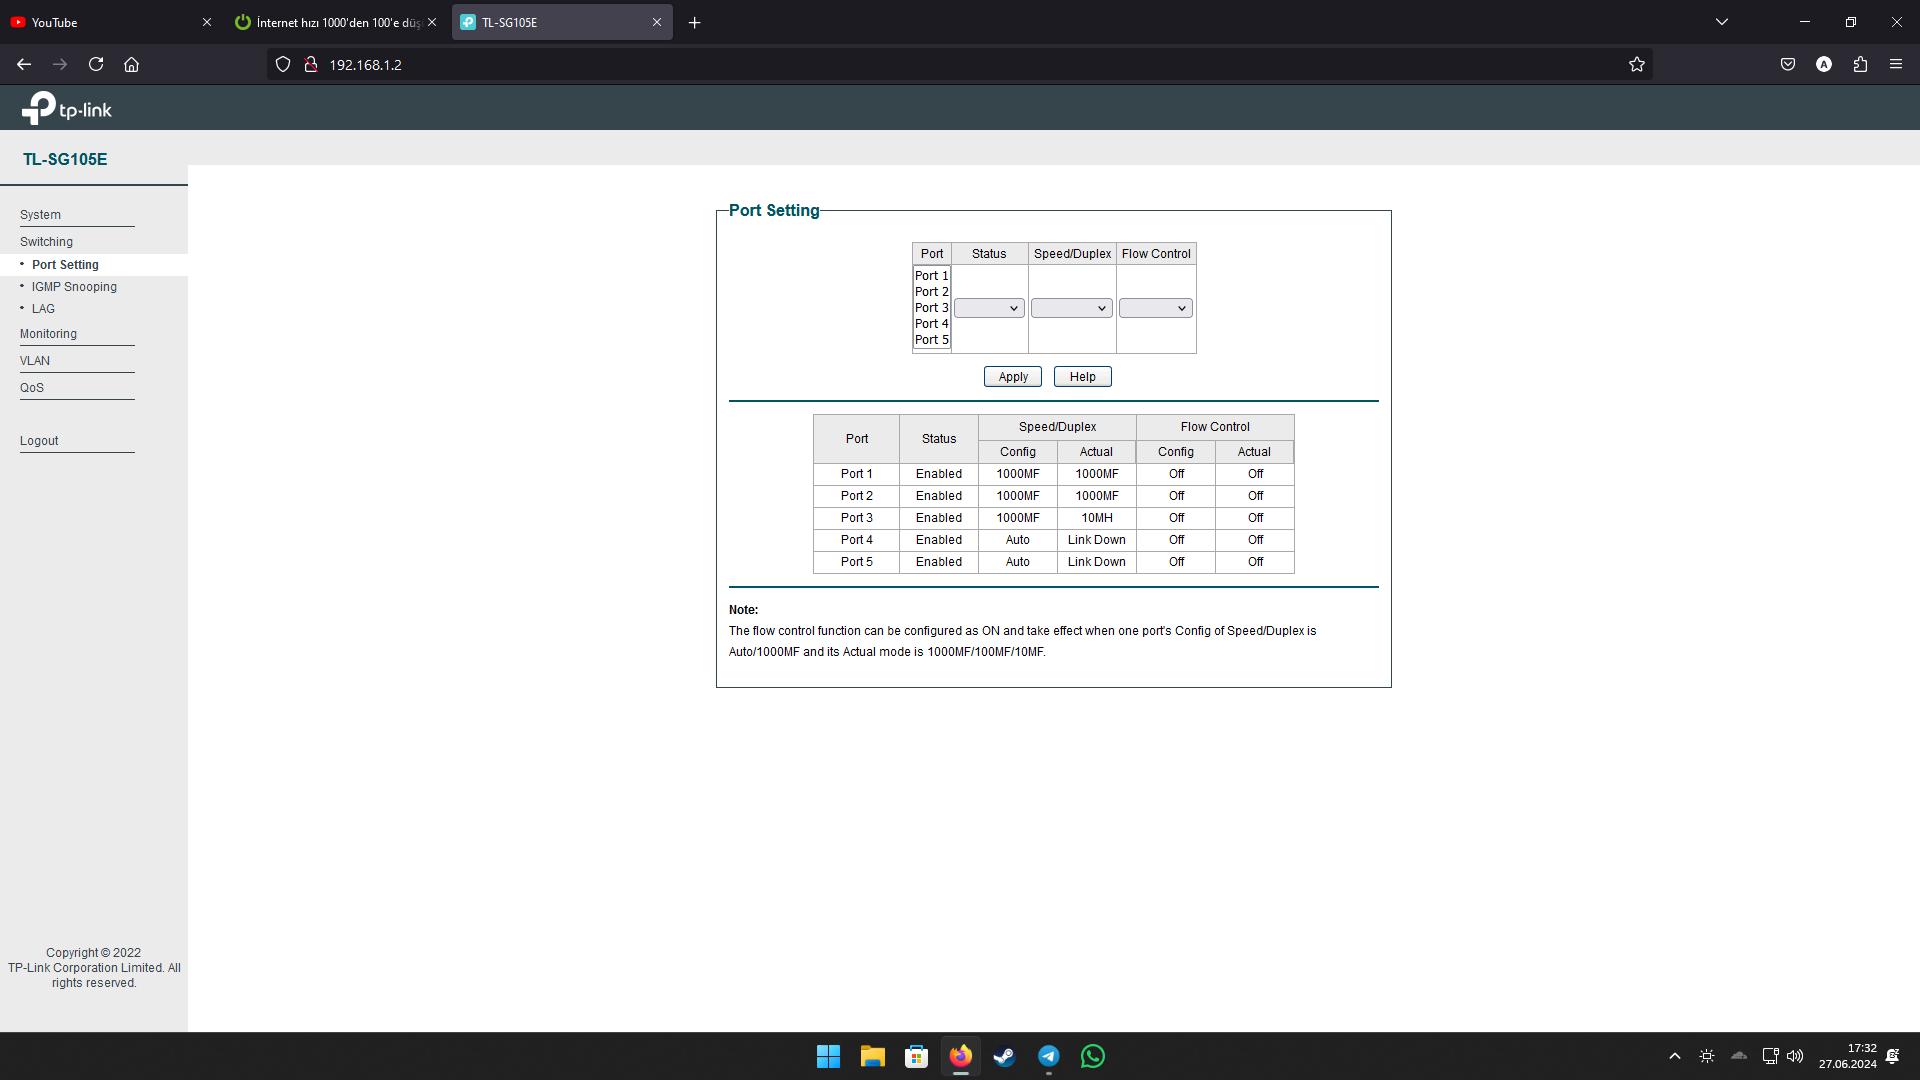Open Telegram from the taskbar
This screenshot has height=1080, width=1920.
click(1048, 1056)
